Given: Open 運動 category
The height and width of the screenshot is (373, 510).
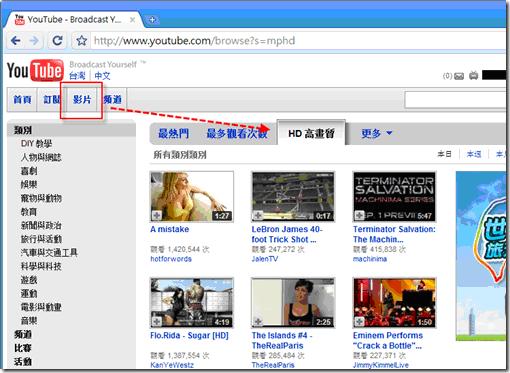Looking at the screenshot, I should [x=29, y=294].
